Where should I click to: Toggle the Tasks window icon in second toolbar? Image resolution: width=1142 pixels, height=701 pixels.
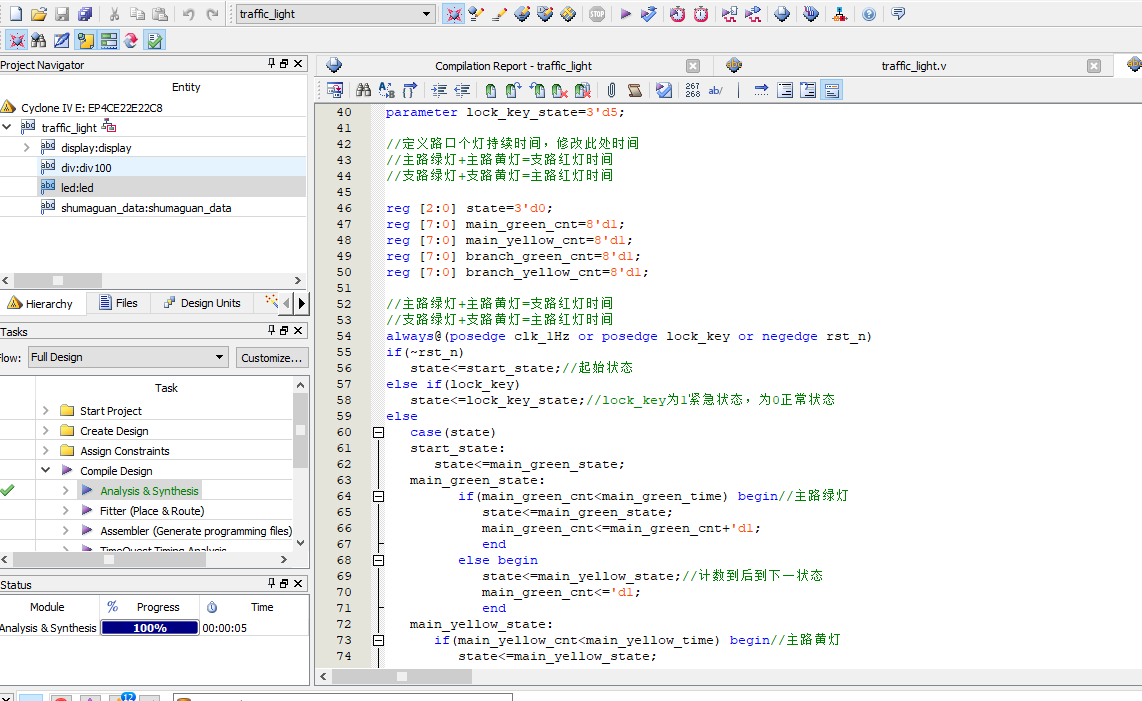[109, 41]
